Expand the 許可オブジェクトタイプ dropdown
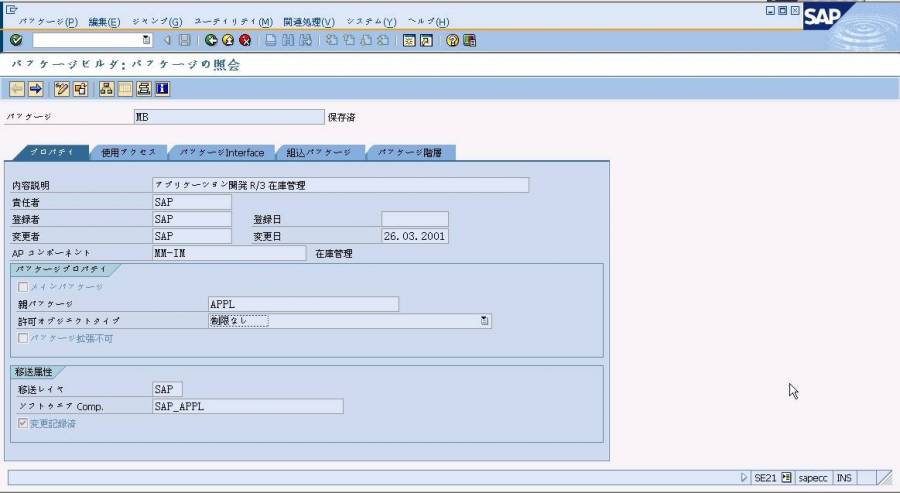 (x=484, y=321)
